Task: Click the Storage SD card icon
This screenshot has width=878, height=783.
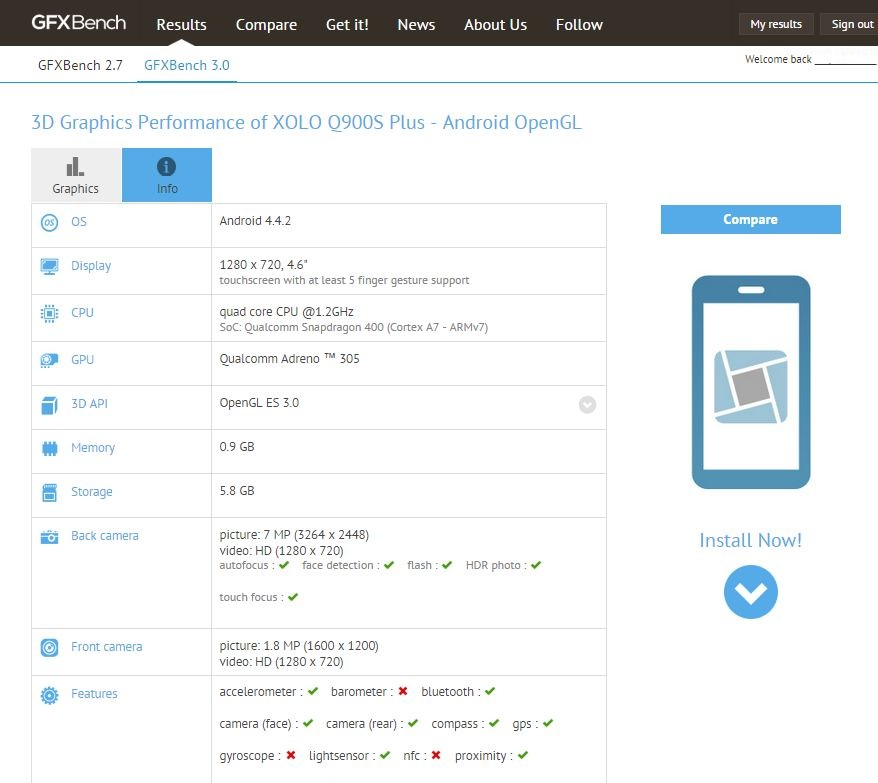Action: (49, 493)
